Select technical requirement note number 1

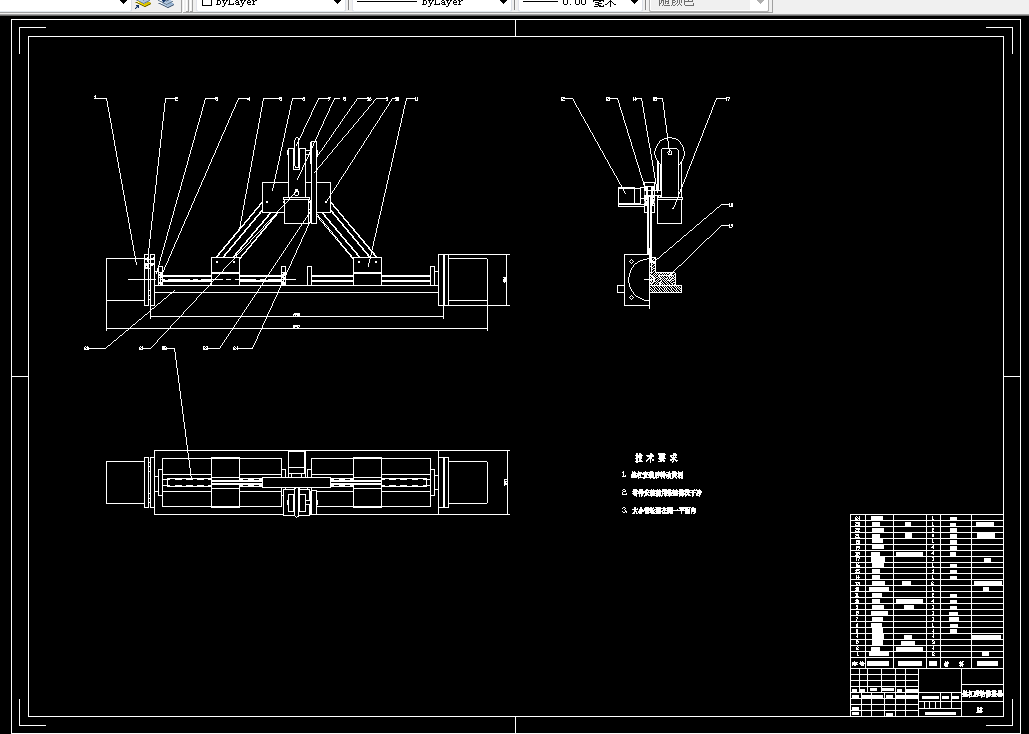[653, 475]
